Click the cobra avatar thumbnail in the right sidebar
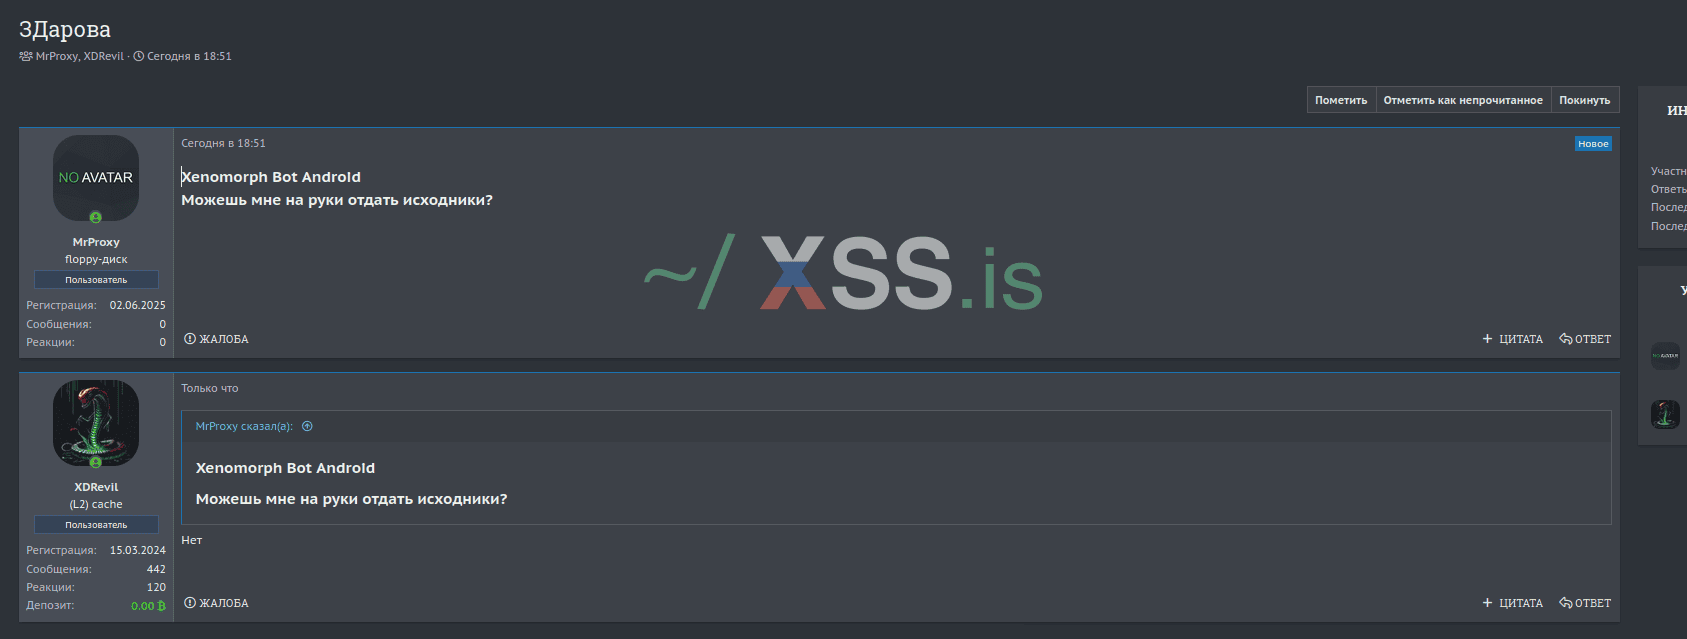The height and width of the screenshot is (639, 1687). (1665, 413)
